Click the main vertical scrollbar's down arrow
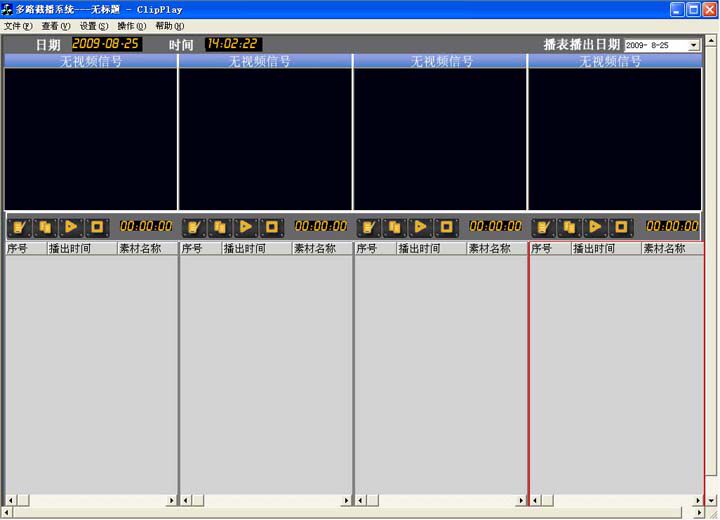 pos(711,500)
